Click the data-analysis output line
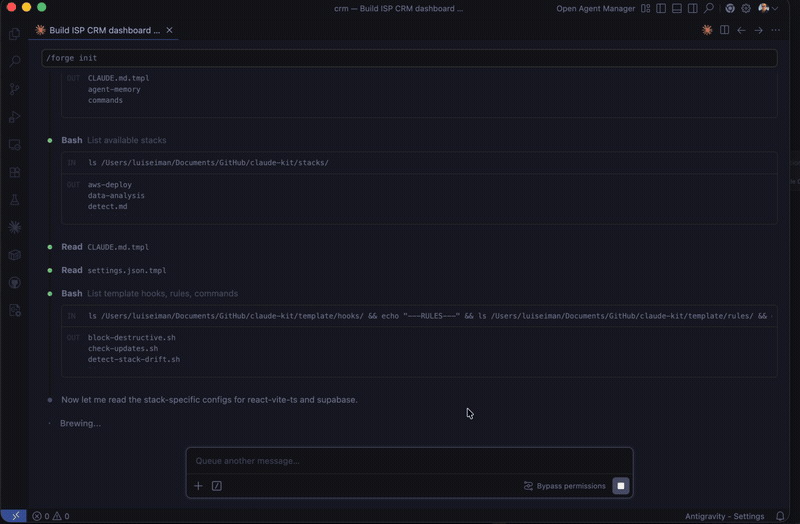 [116, 195]
